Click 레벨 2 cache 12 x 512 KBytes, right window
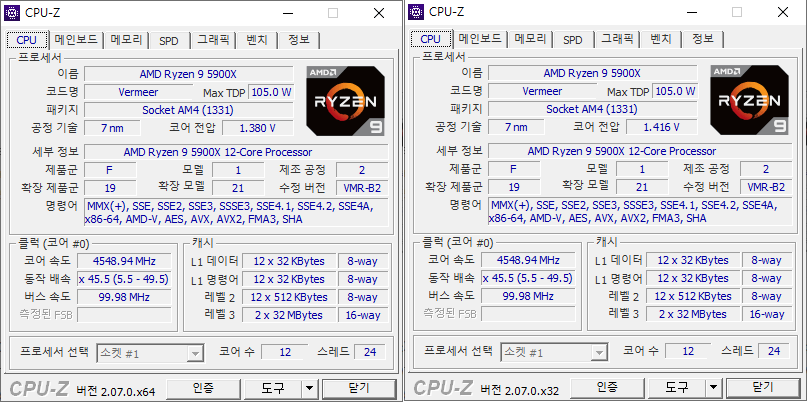807x402 pixels. (x=693, y=296)
